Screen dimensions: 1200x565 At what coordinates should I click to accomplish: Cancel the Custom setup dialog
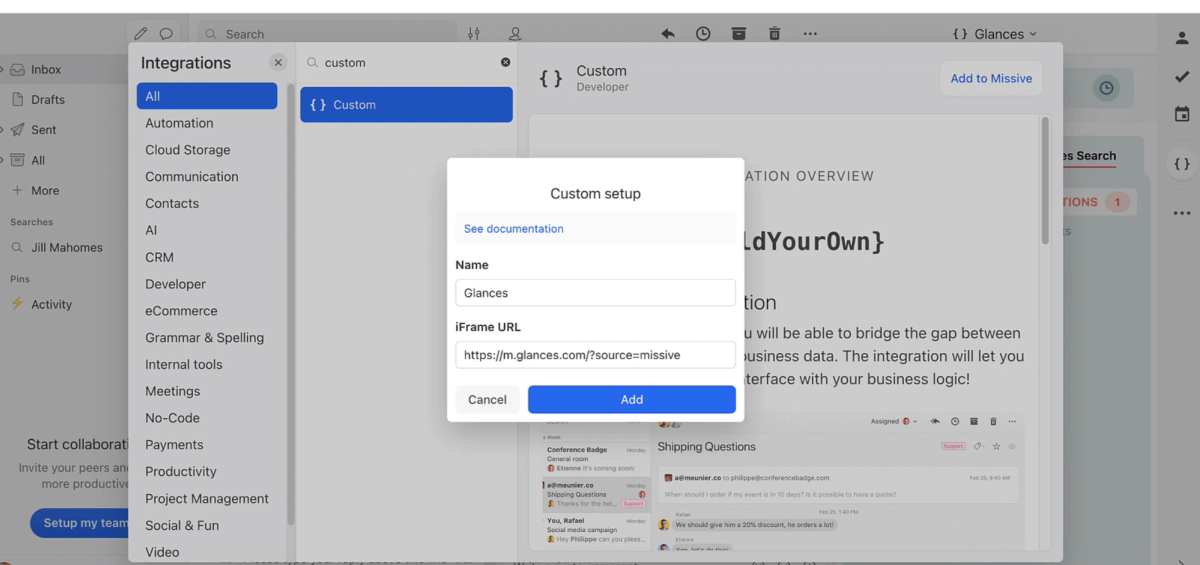point(487,399)
